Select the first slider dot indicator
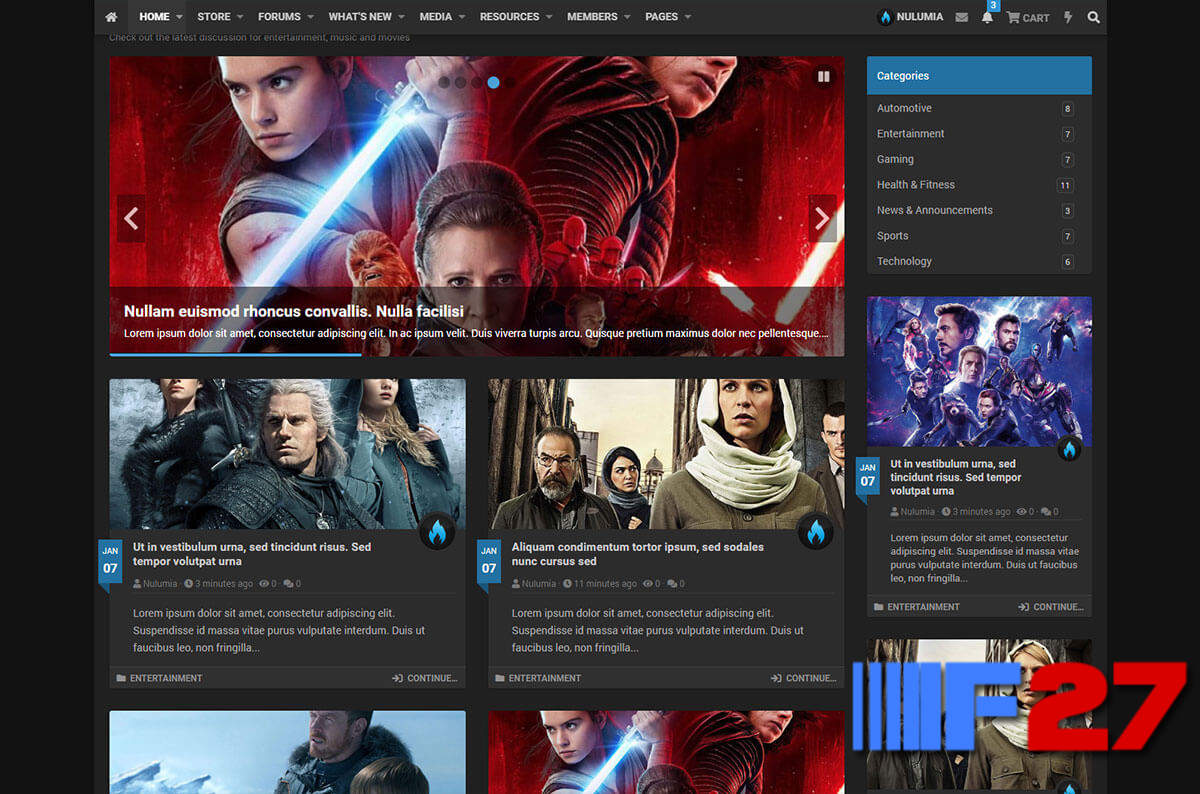Viewport: 1200px width, 794px height. point(444,82)
